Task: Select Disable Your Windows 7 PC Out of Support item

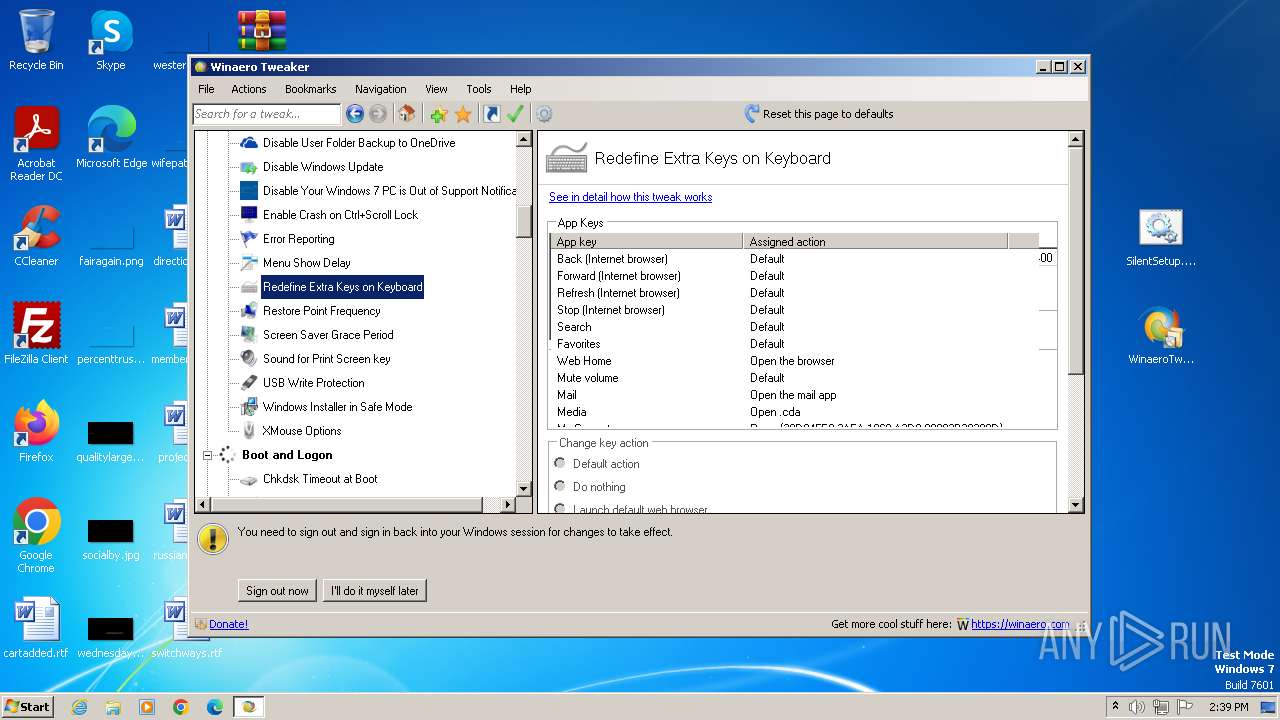Action: pos(389,191)
